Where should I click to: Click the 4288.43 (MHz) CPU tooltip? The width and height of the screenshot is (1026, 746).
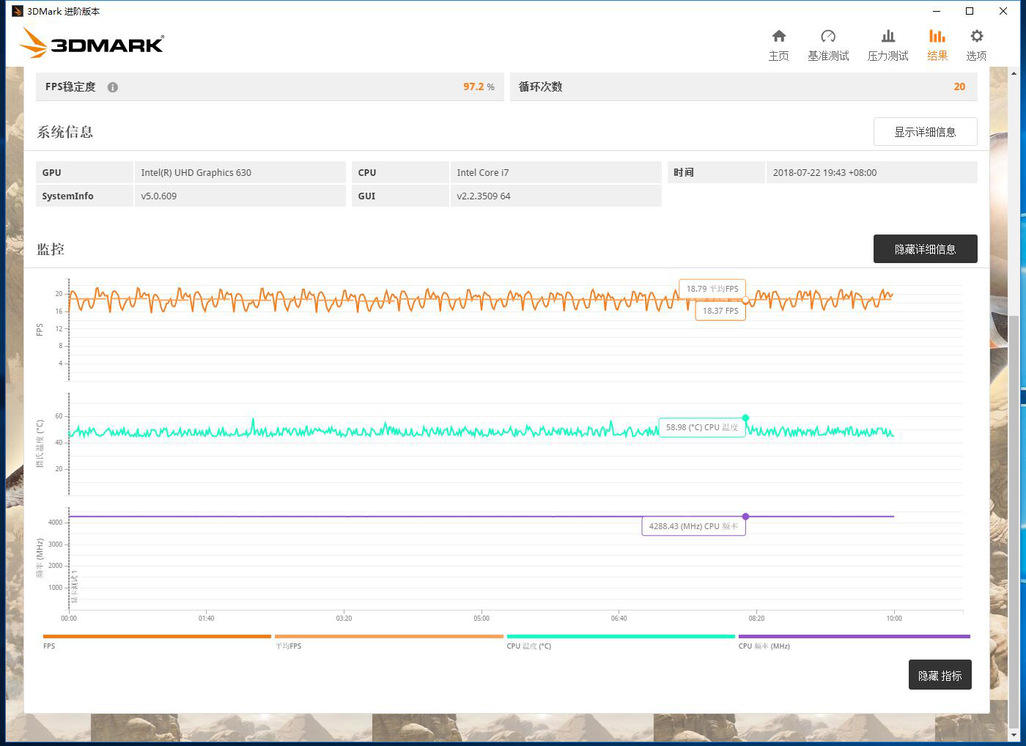pos(693,526)
